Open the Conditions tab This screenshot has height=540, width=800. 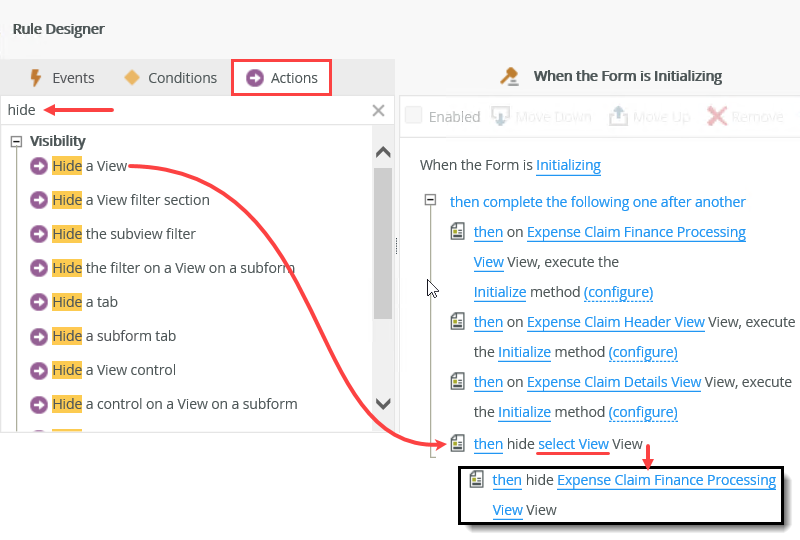(170, 78)
